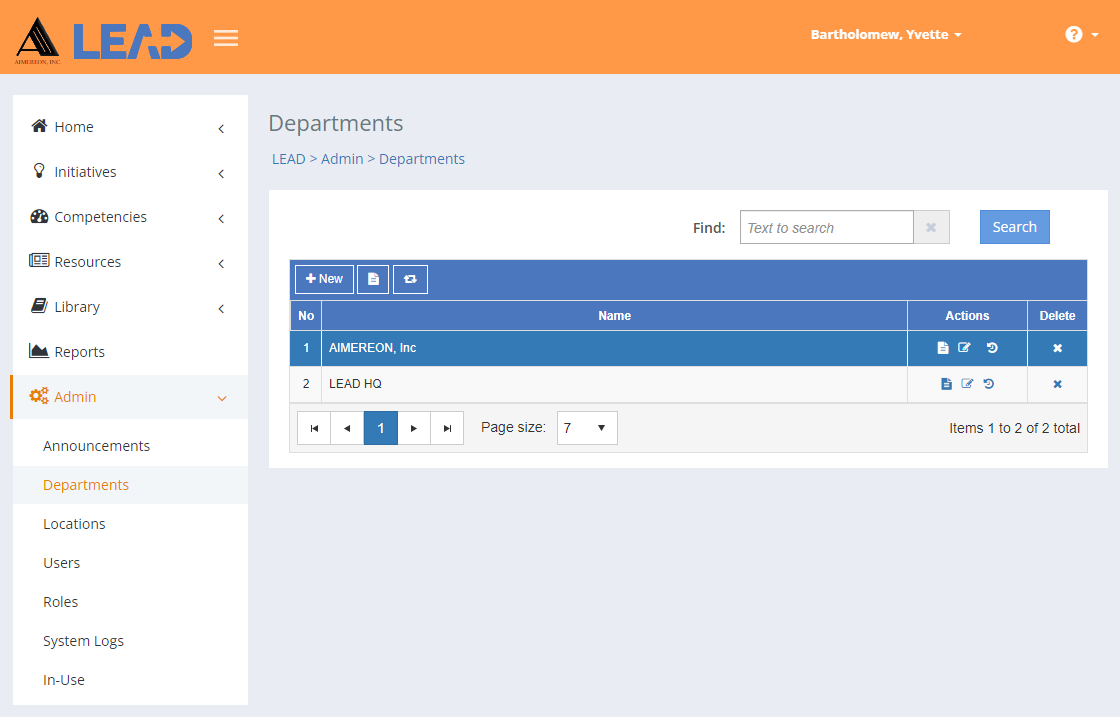Clear the search text with the x button

coord(931,227)
